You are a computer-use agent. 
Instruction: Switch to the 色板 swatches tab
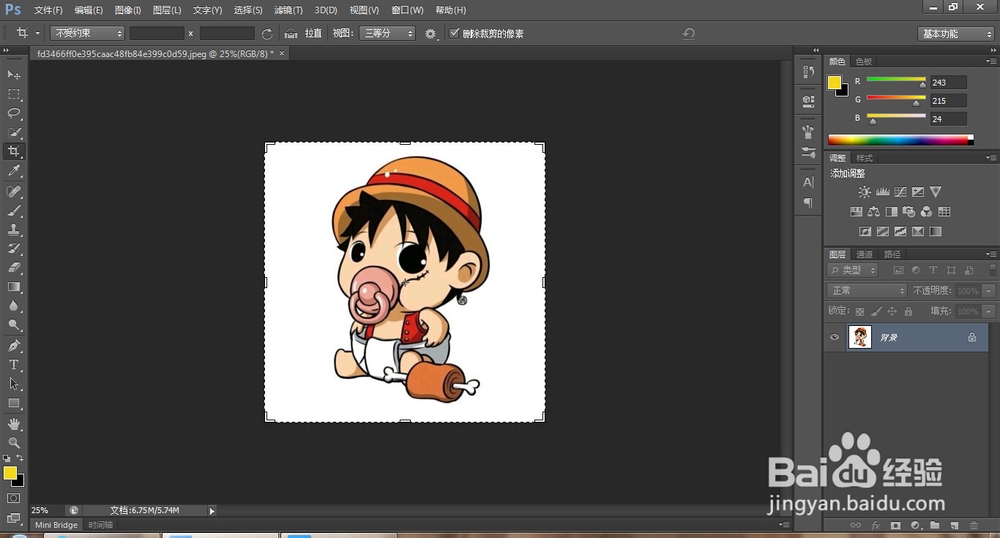coord(864,61)
